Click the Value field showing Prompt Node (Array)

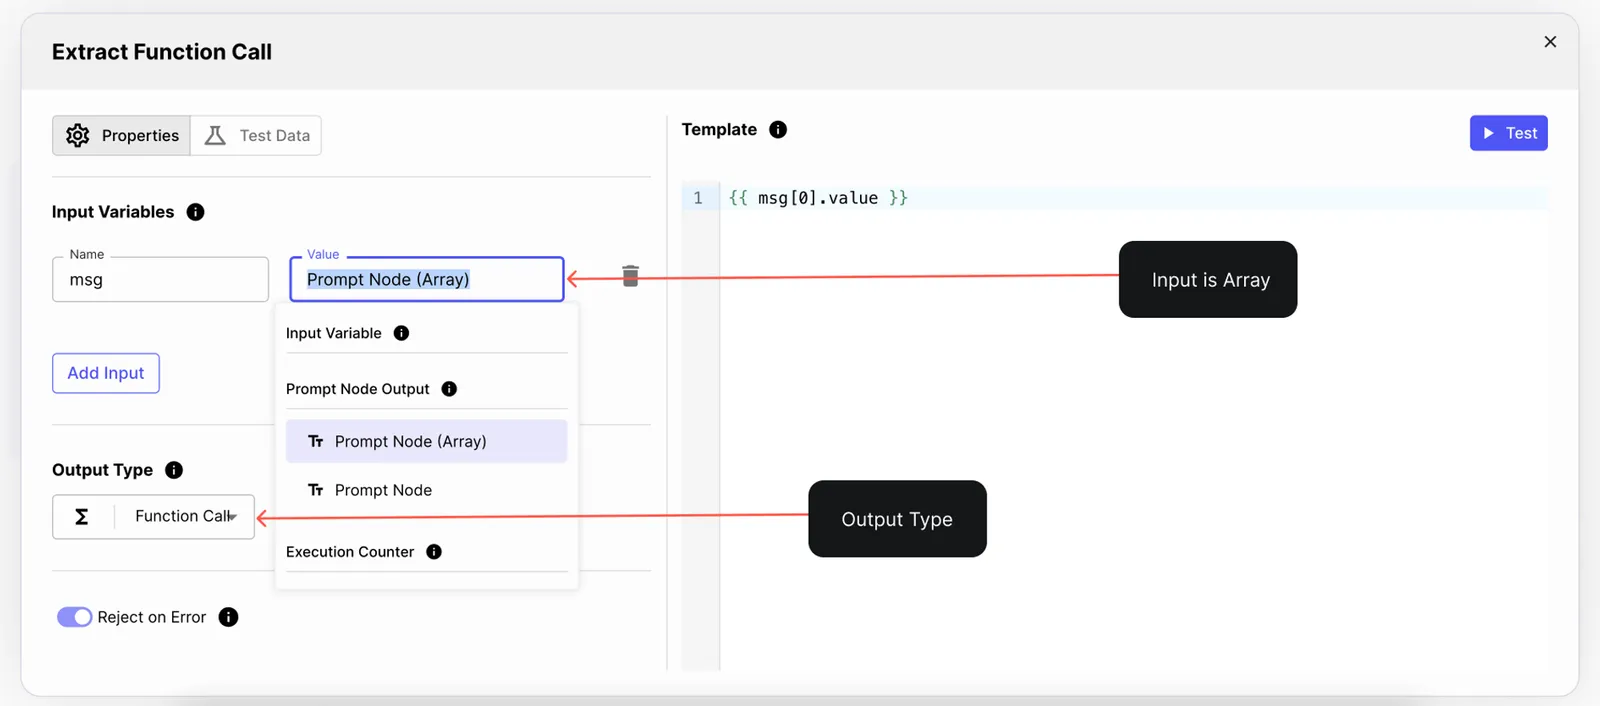point(427,279)
